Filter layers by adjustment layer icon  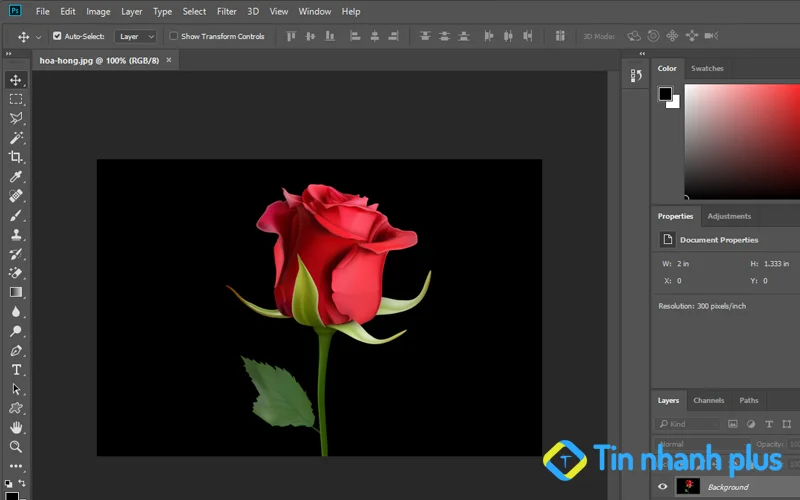tap(751, 424)
